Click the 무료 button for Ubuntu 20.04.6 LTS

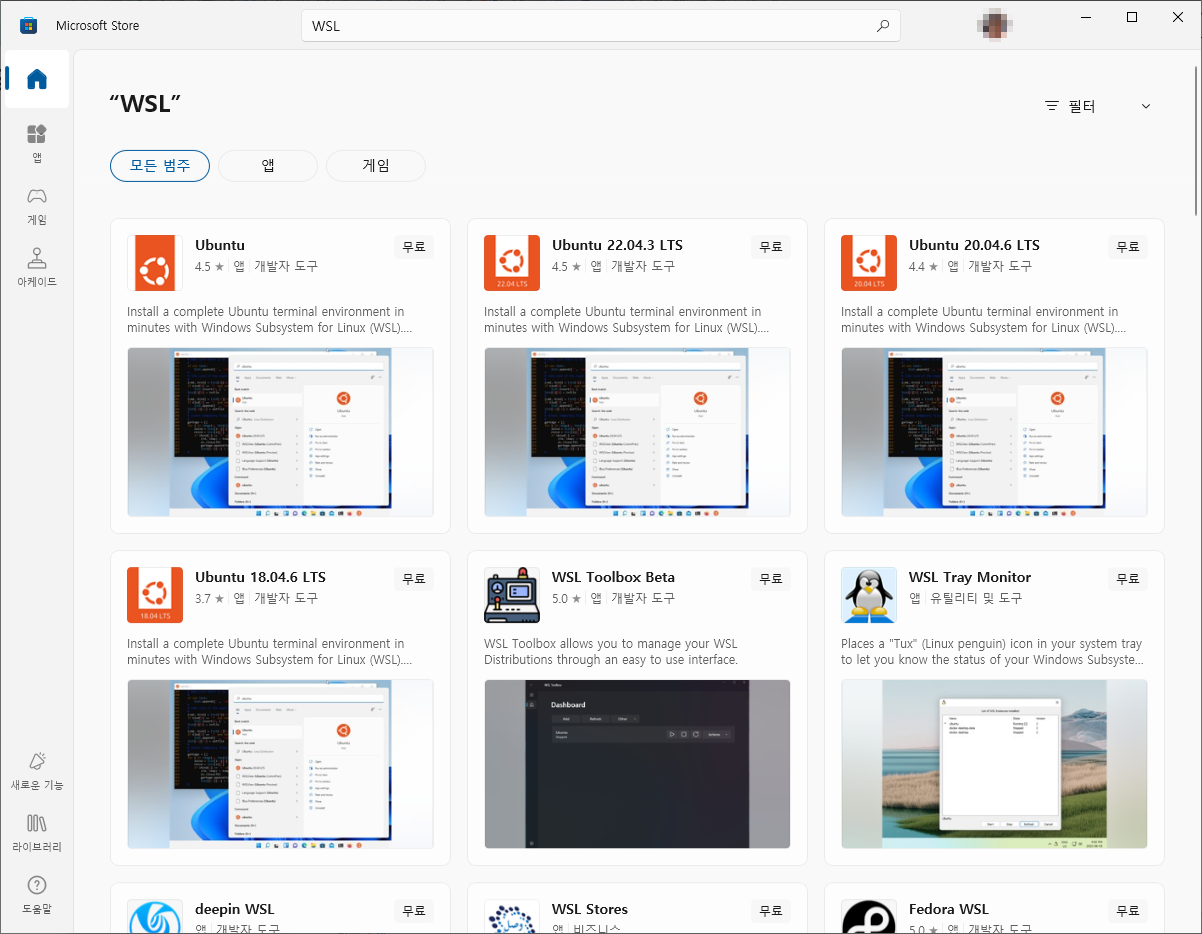pyautogui.click(x=1128, y=247)
